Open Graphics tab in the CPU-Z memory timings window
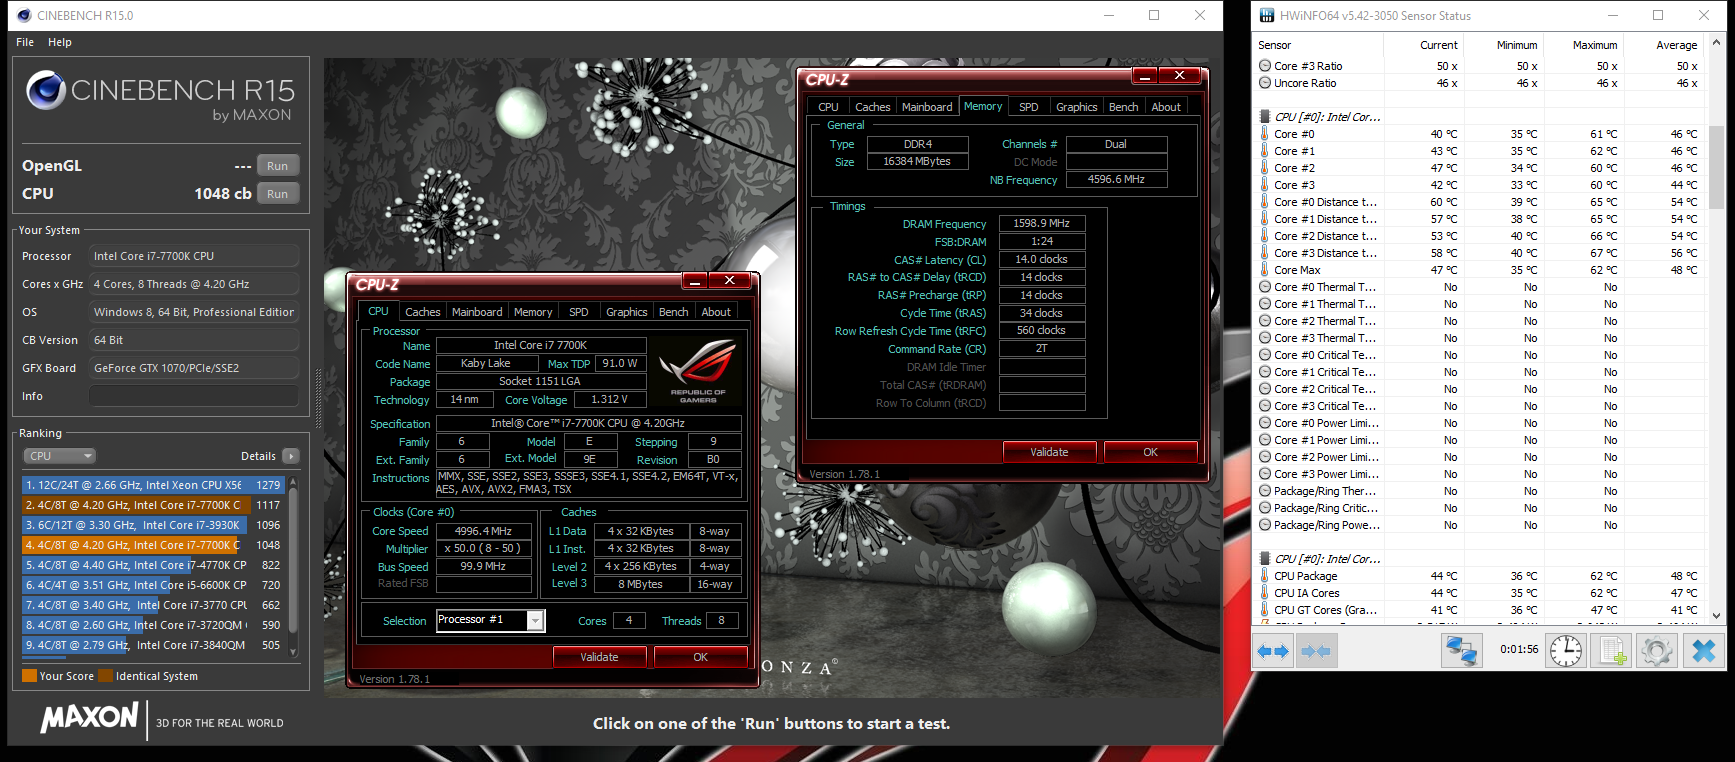 (x=1077, y=107)
